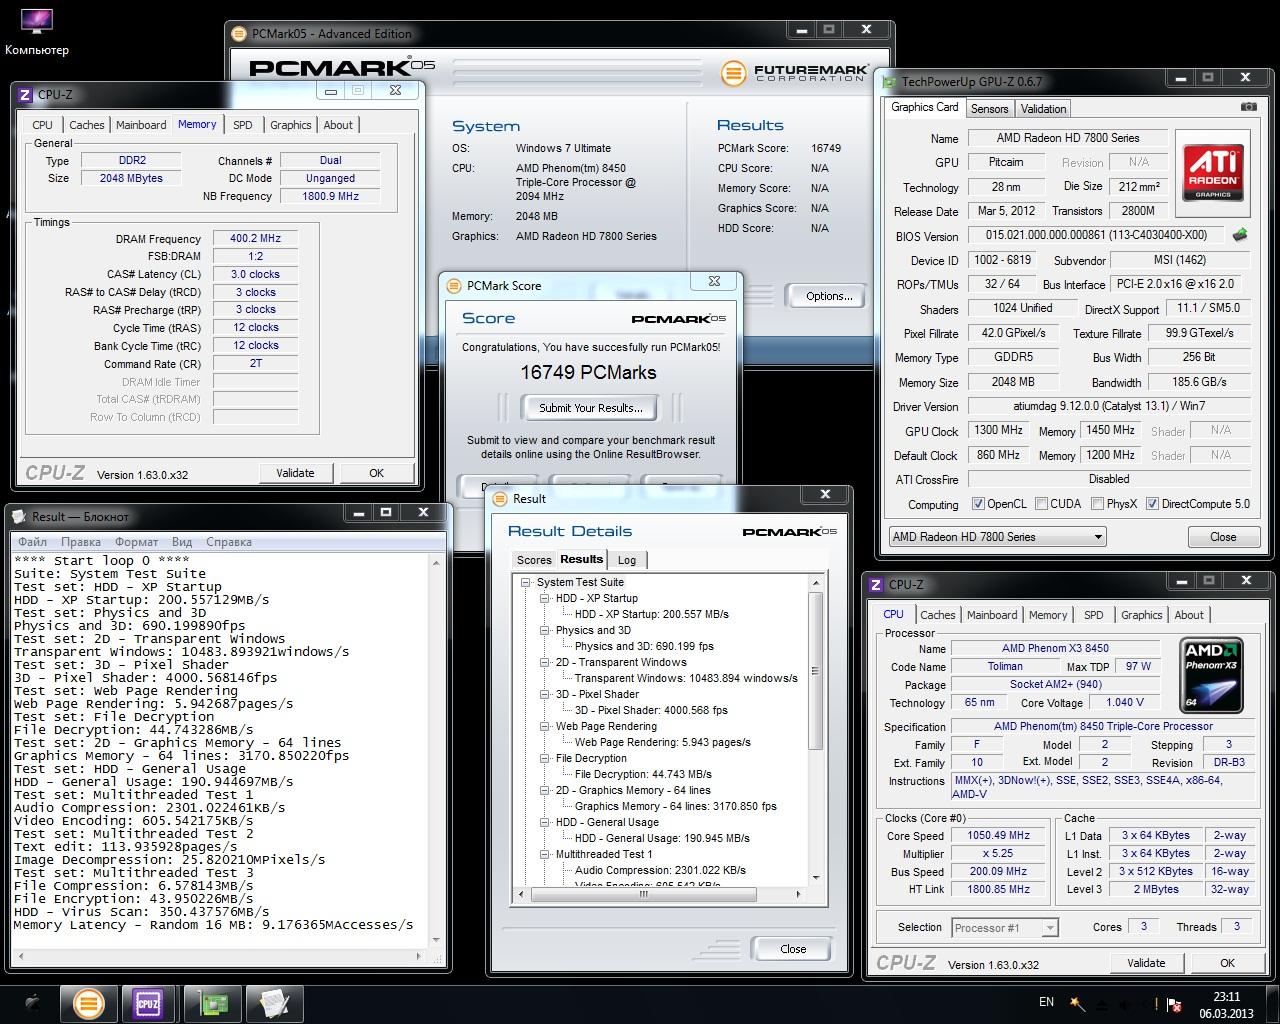Open the Processor #1 selection dropdown
Screen dimensions: 1280x1024
coord(1004,928)
